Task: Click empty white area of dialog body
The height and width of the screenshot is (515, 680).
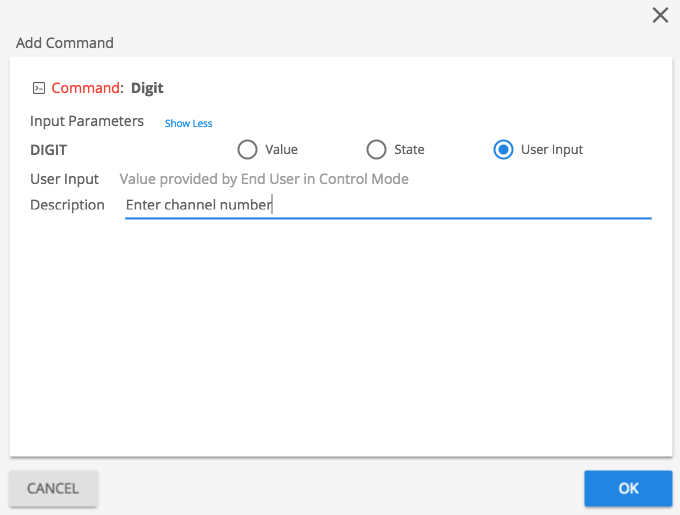Action: [340, 340]
